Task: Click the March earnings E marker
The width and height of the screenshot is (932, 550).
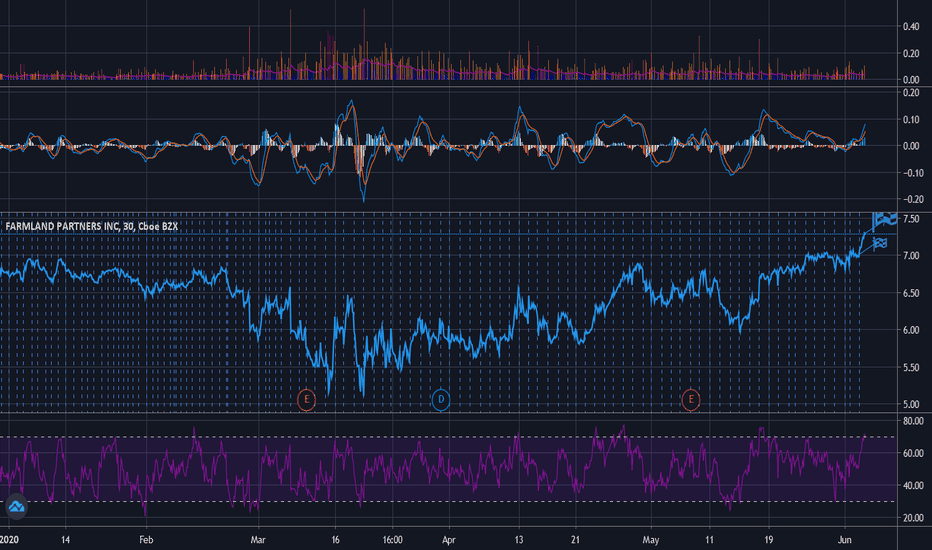Action: pos(306,400)
